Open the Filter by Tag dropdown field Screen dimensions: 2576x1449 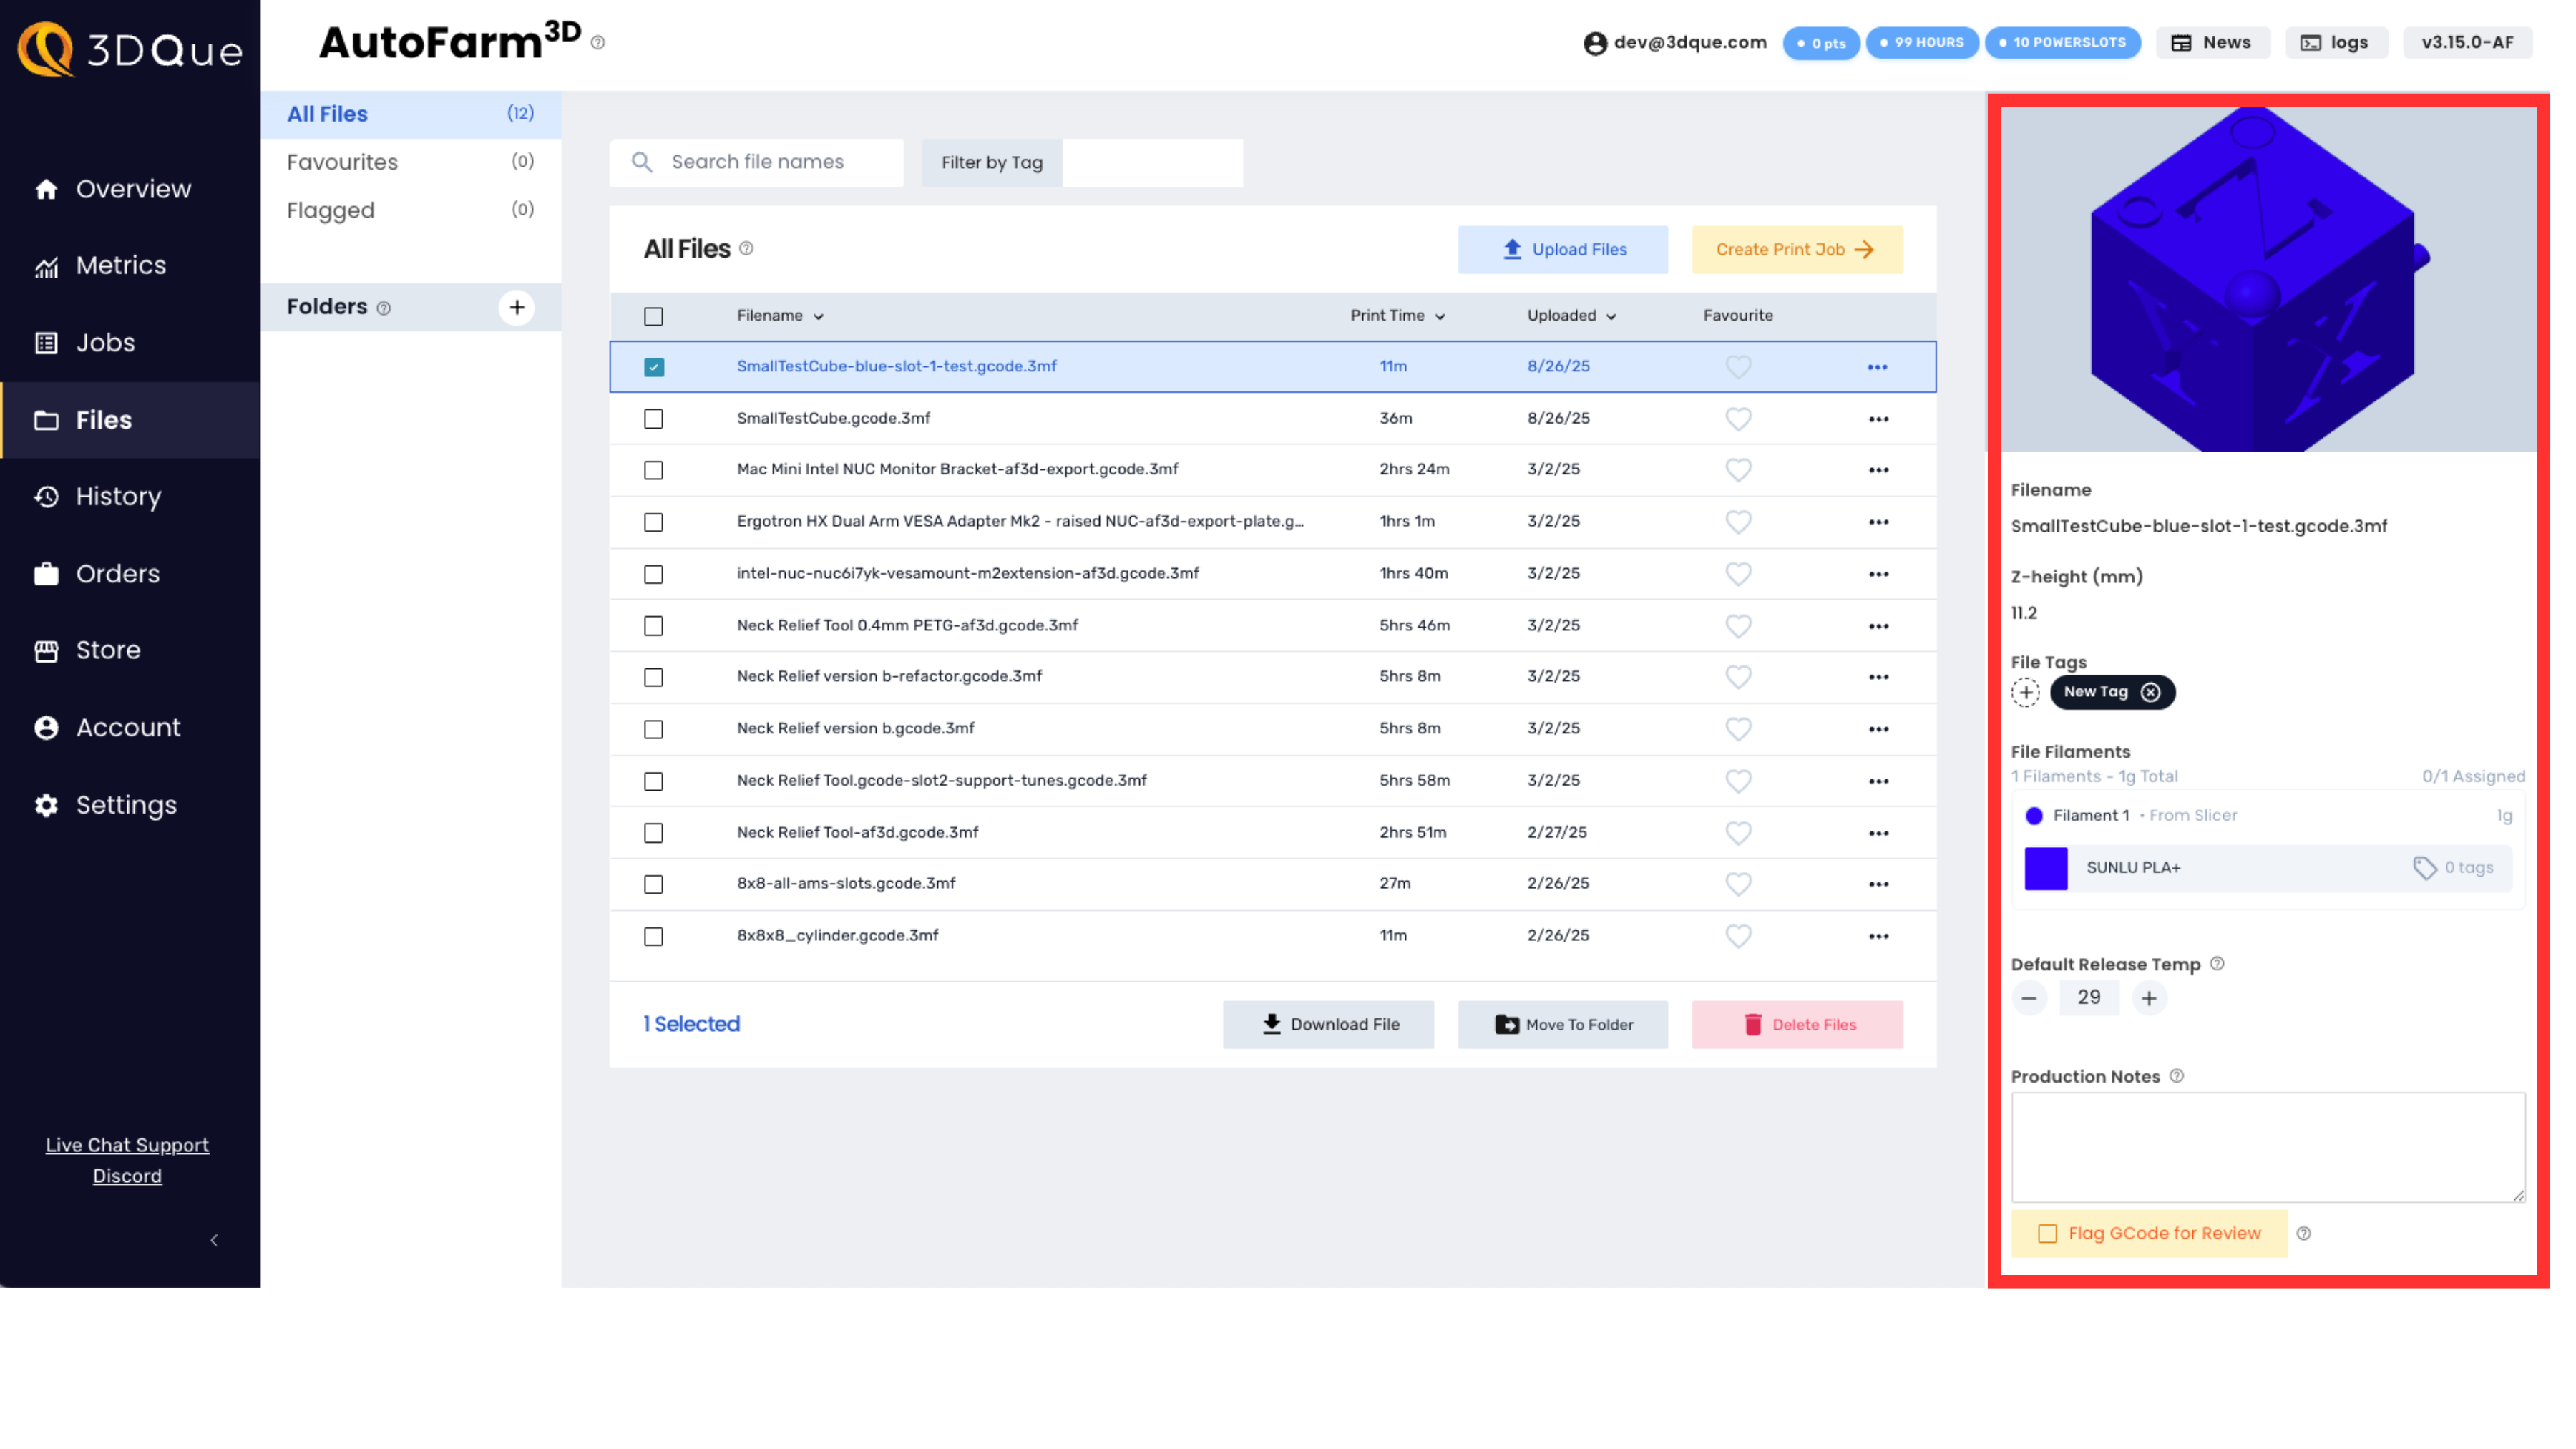click(1152, 162)
